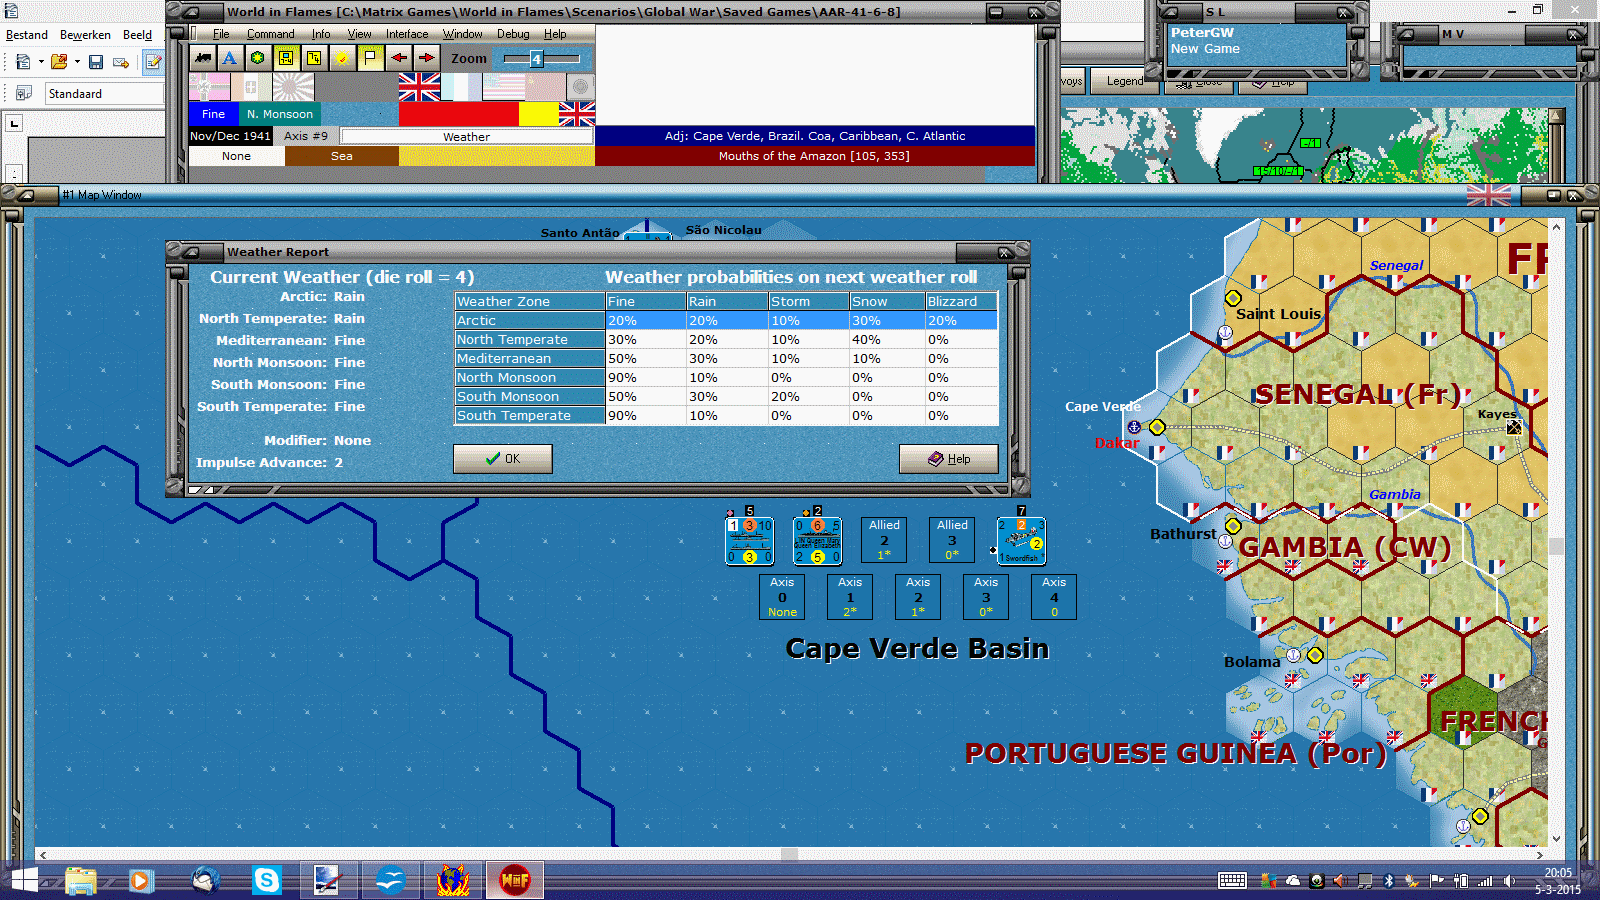
Task: Click the save diskette icon
Action: (x=96, y=62)
